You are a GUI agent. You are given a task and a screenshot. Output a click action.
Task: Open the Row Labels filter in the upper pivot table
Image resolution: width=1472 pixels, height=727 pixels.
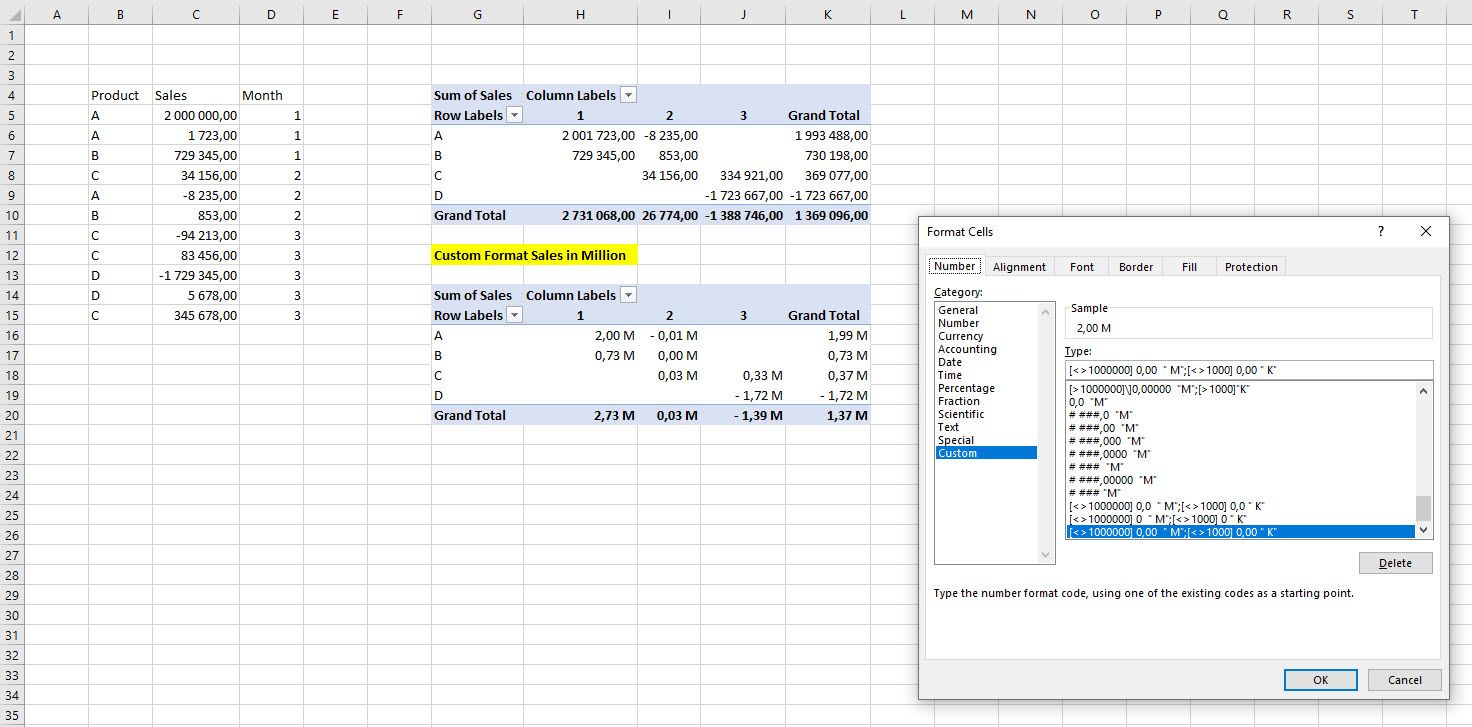pyautogui.click(x=515, y=115)
